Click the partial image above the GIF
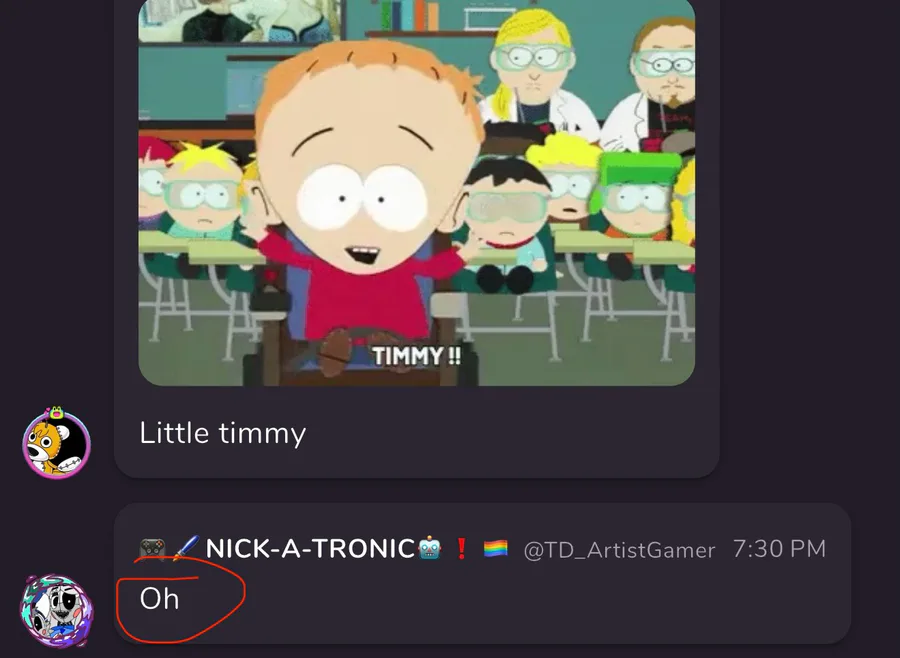The image size is (900, 658). (240, 20)
